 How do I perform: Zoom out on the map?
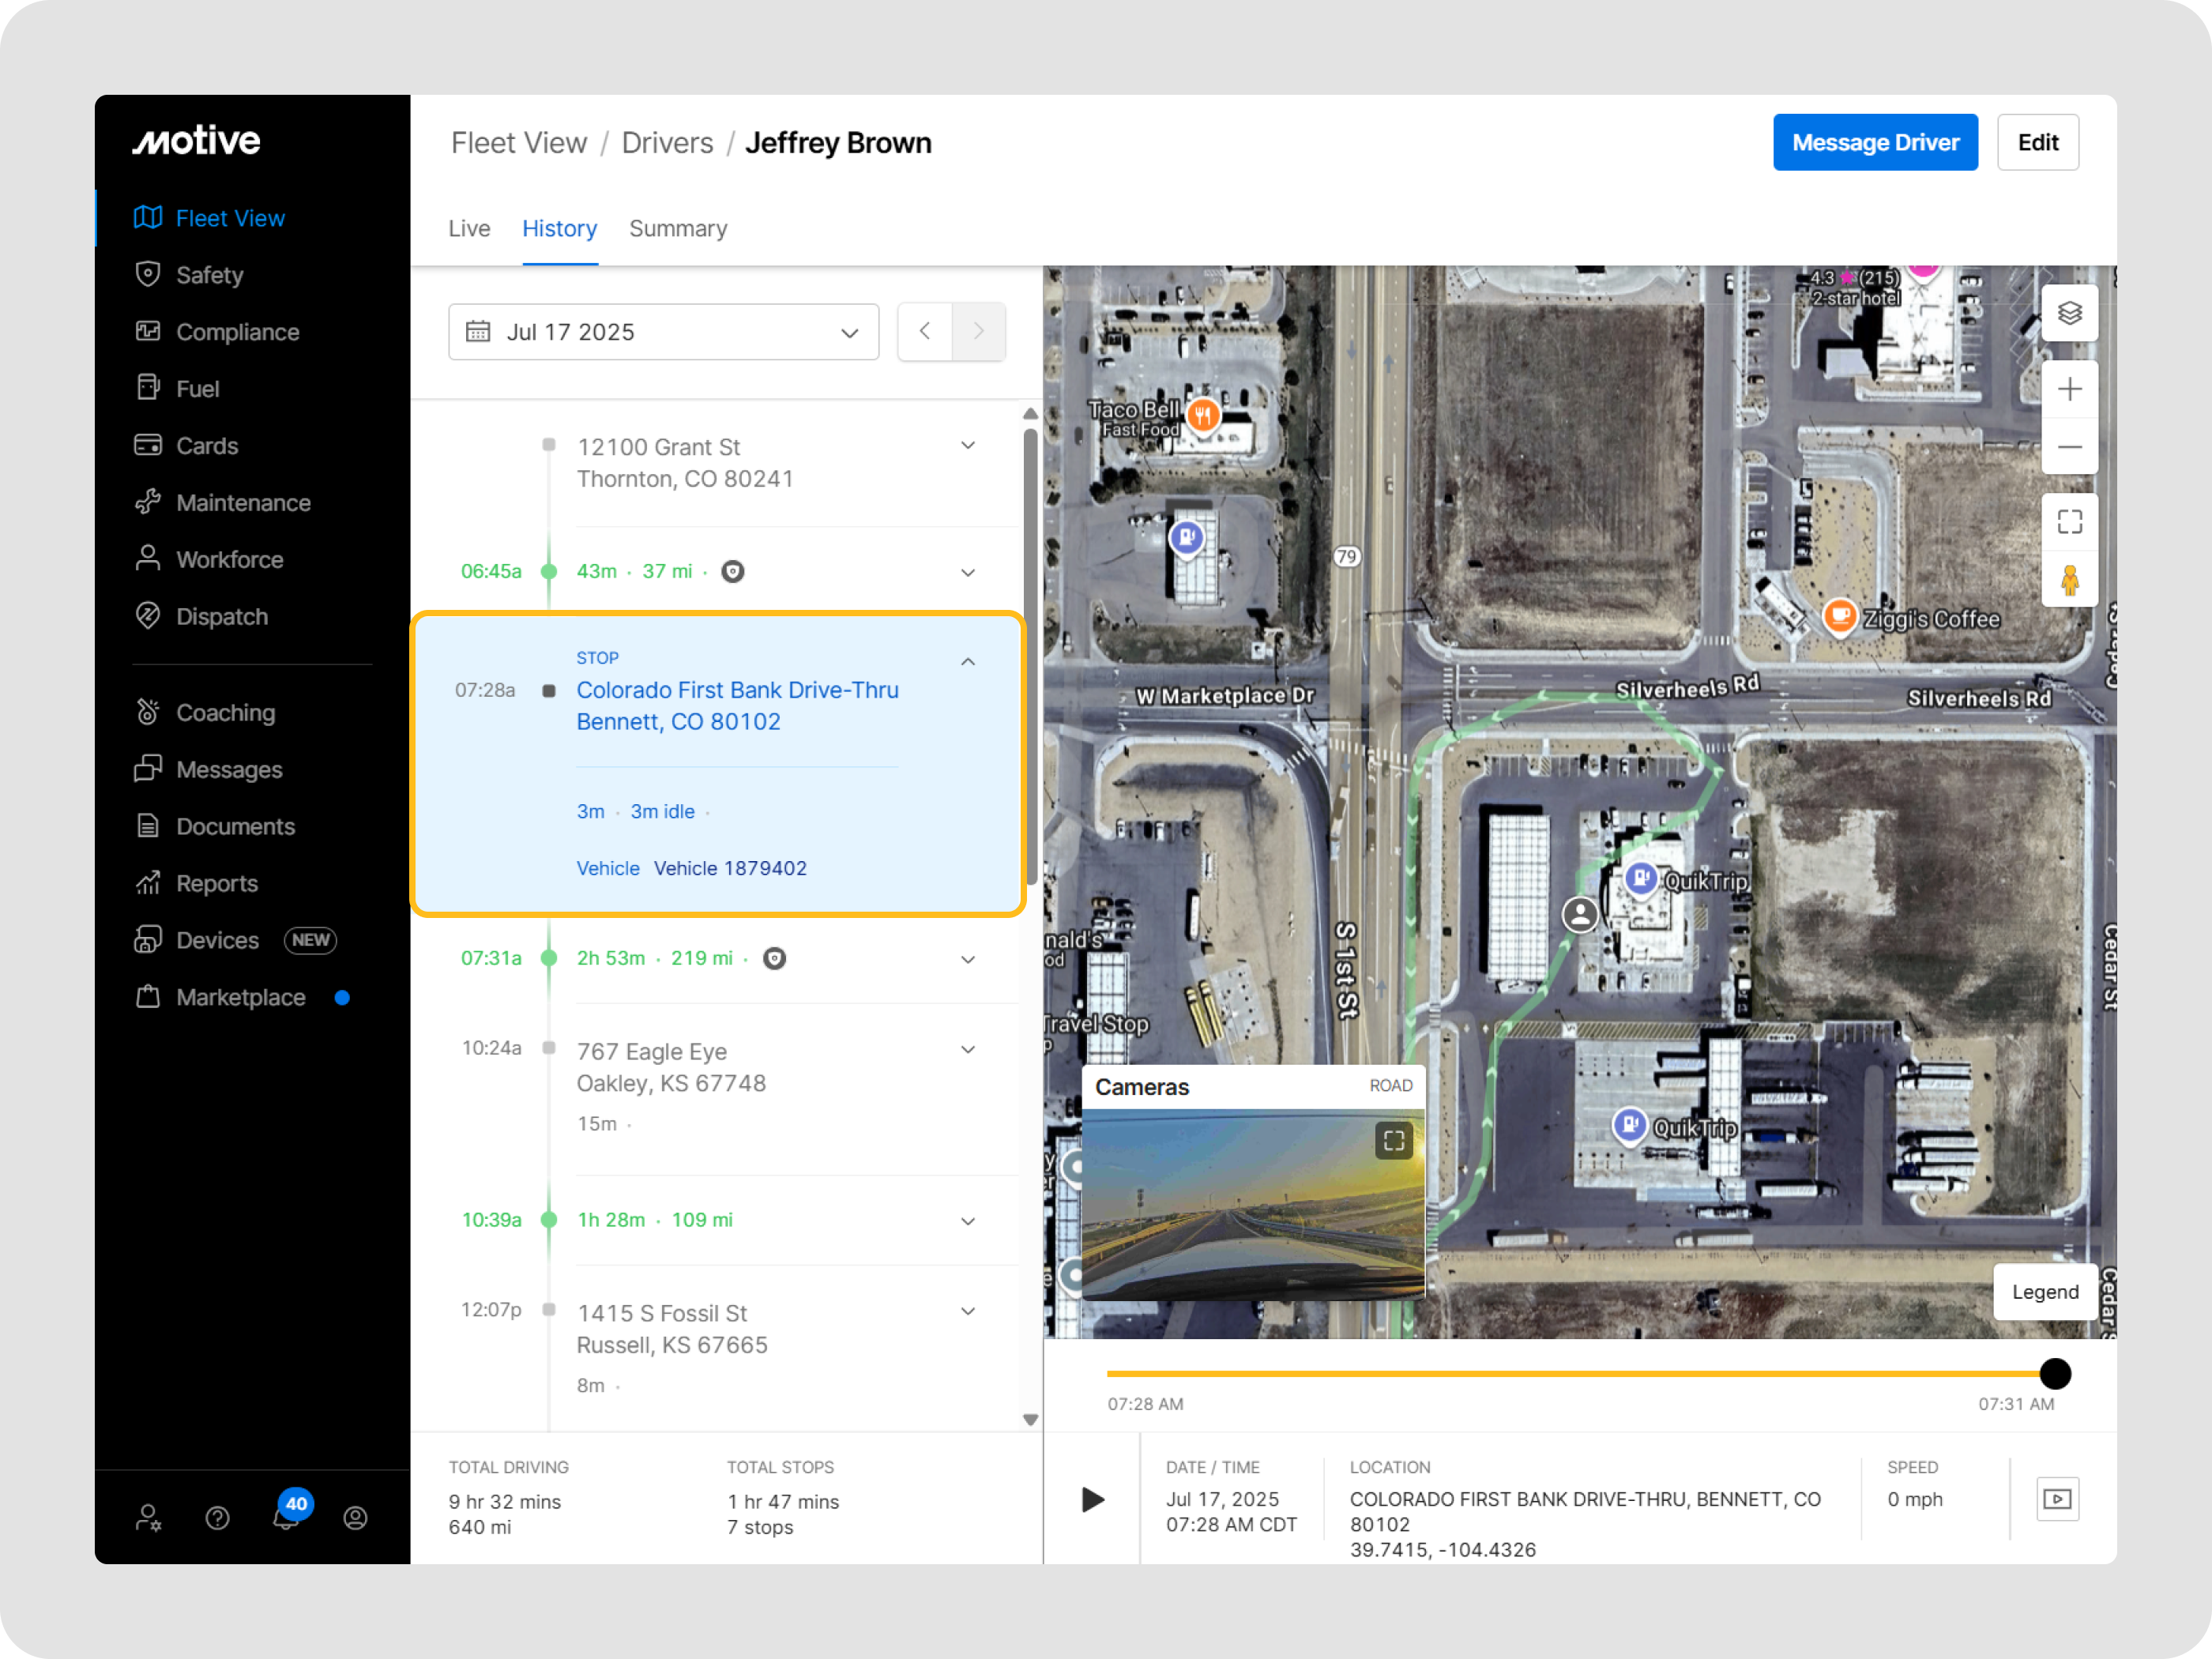(2069, 447)
